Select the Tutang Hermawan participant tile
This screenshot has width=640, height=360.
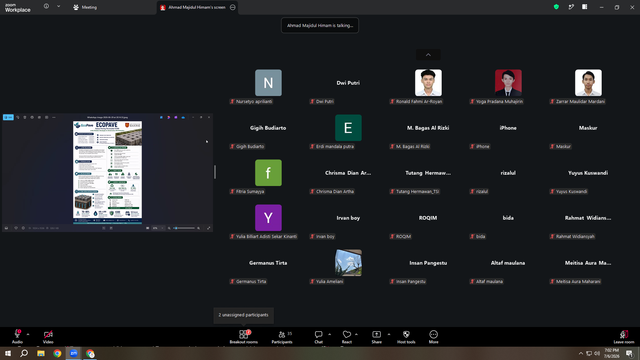tap(428, 173)
